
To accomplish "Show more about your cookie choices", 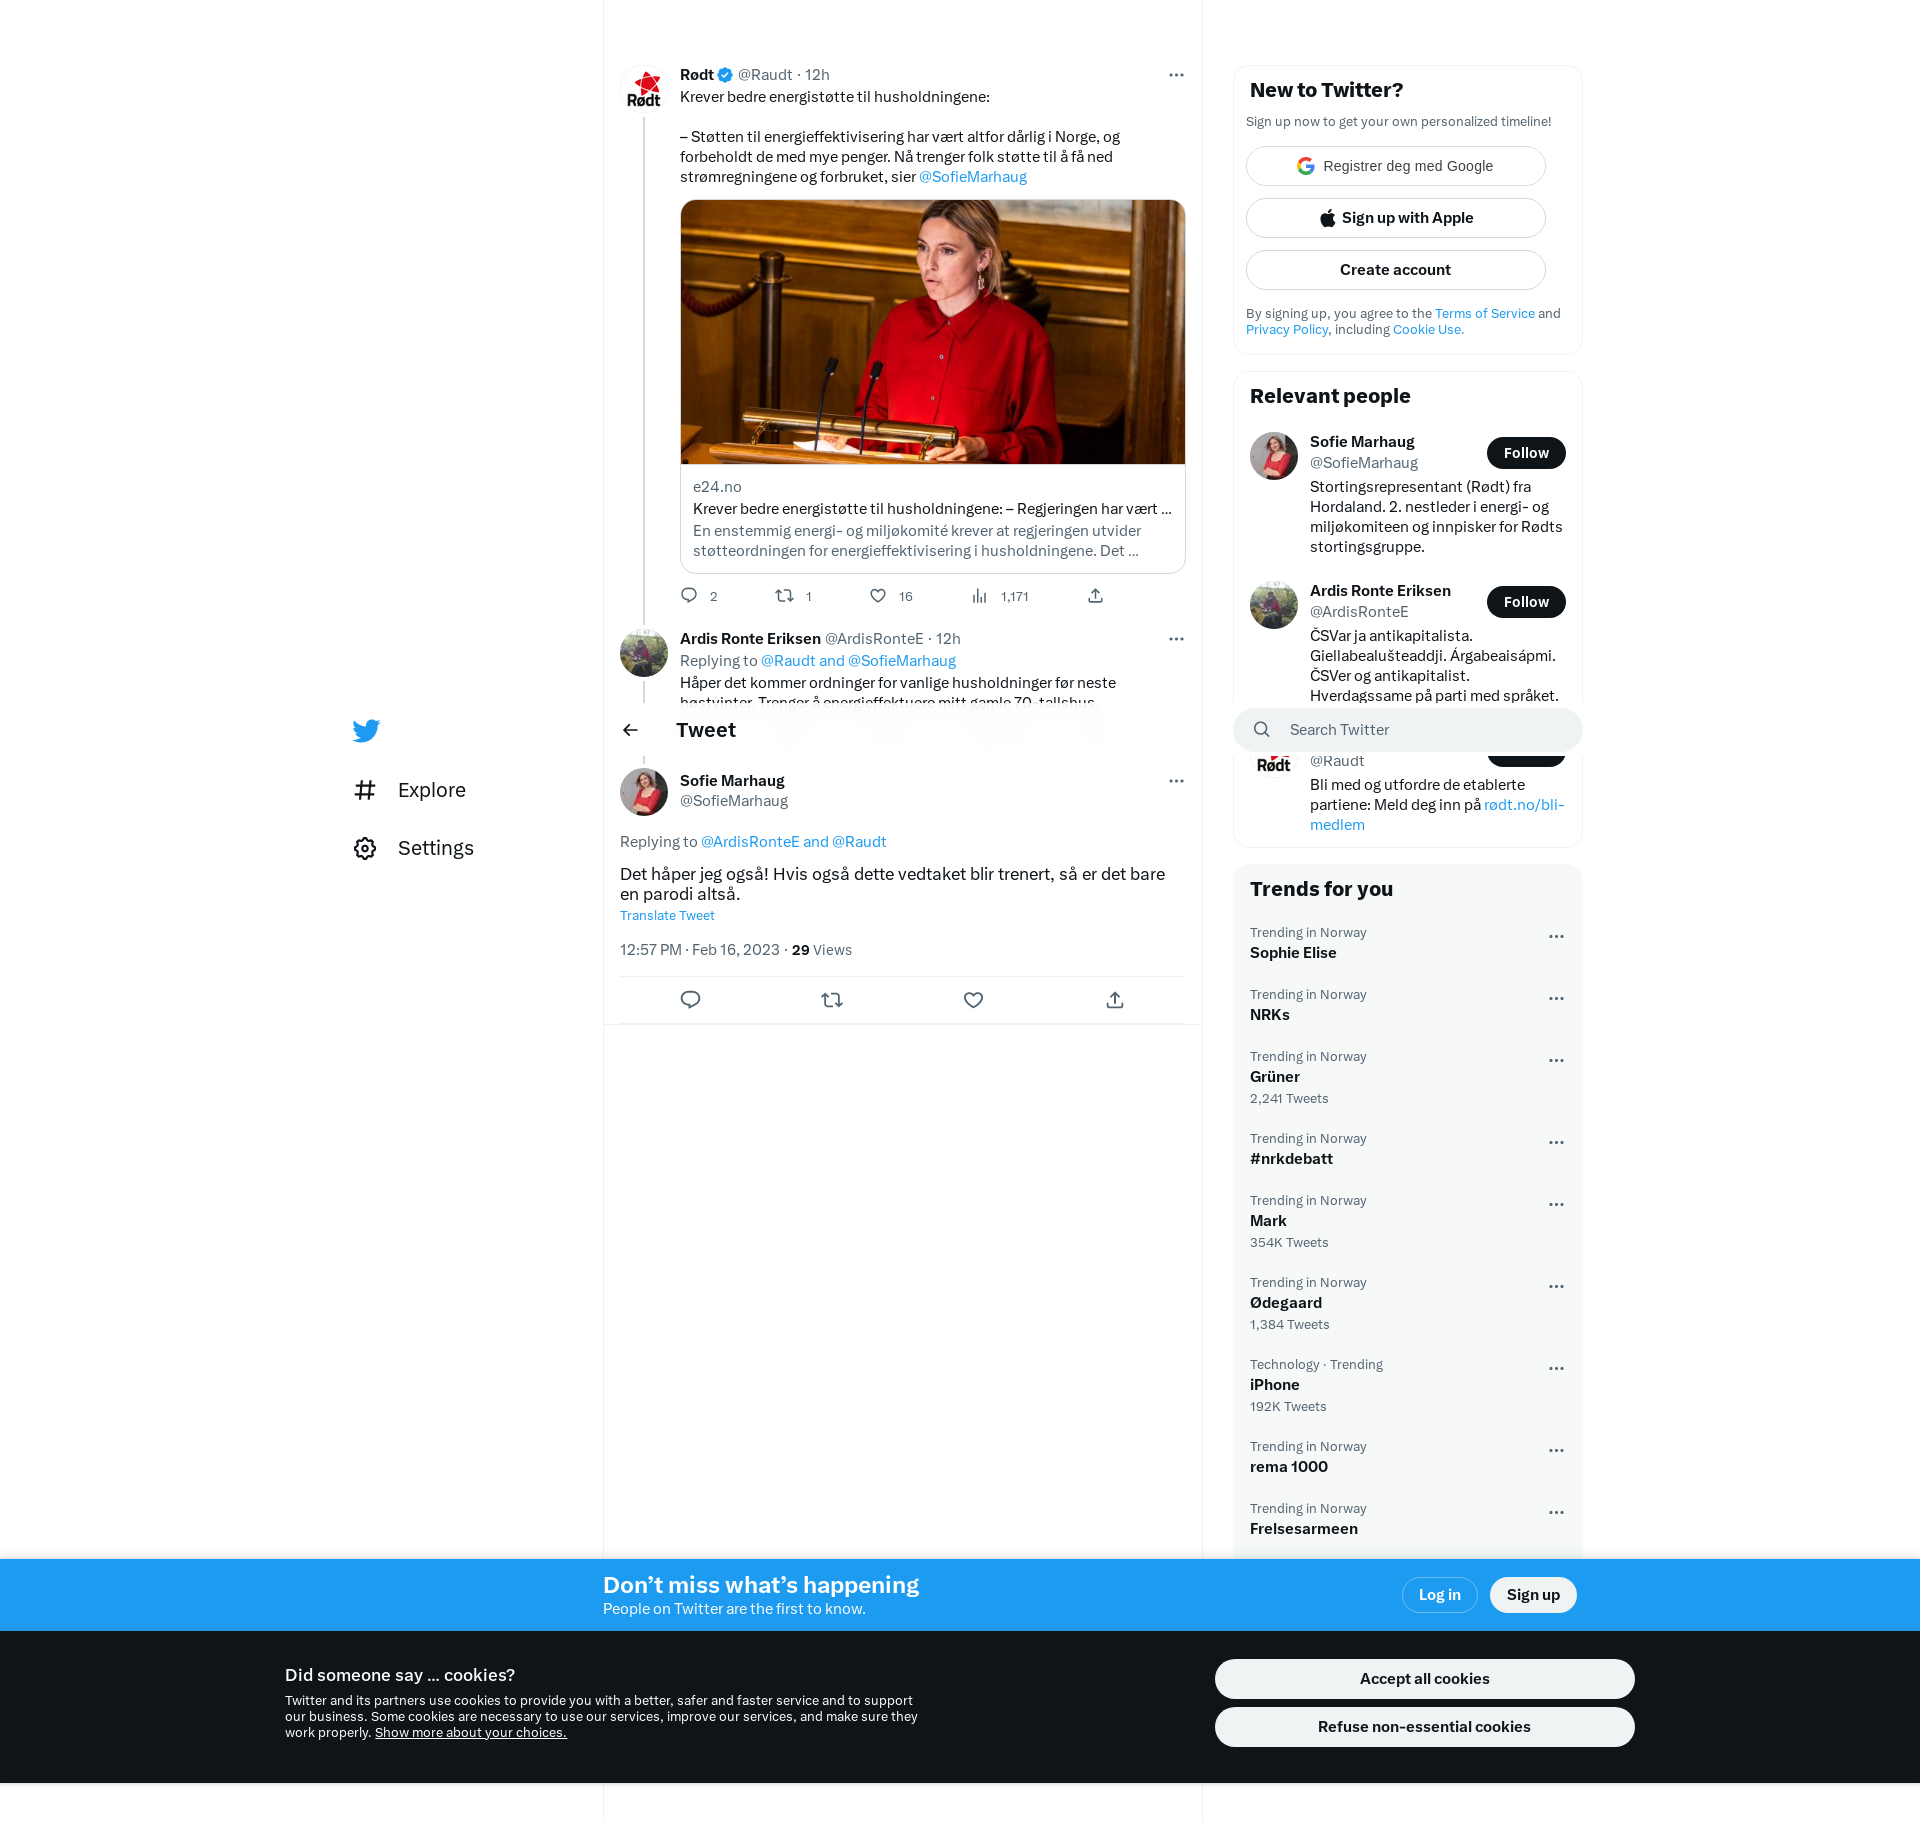I will (x=470, y=1733).
